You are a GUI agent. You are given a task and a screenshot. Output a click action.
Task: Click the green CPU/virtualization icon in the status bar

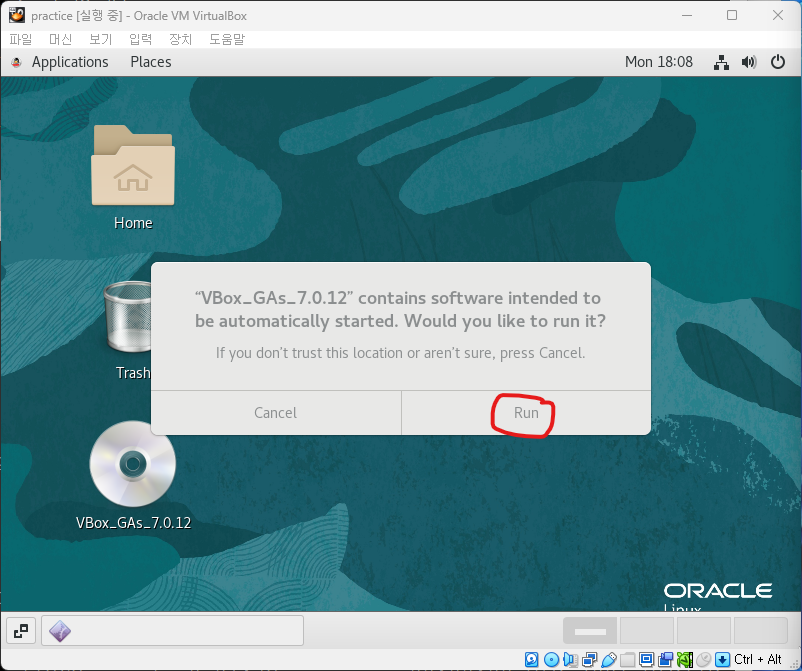pyautogui.click(x=684, y=659)
